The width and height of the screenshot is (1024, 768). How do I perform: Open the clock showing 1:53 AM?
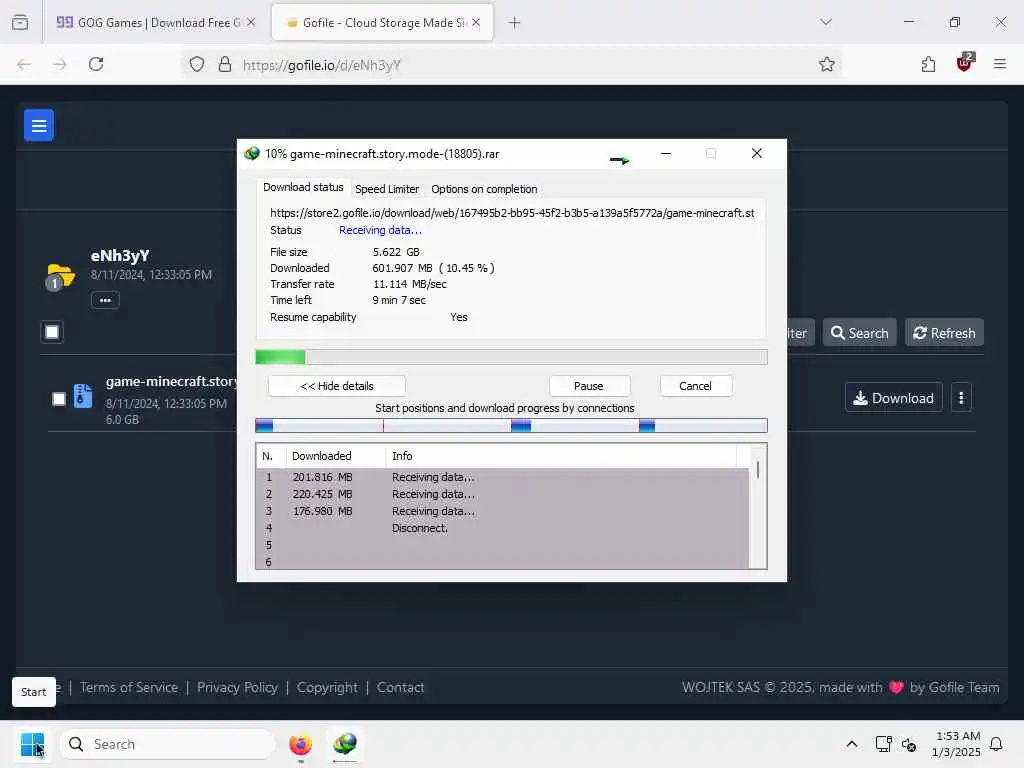956,744
